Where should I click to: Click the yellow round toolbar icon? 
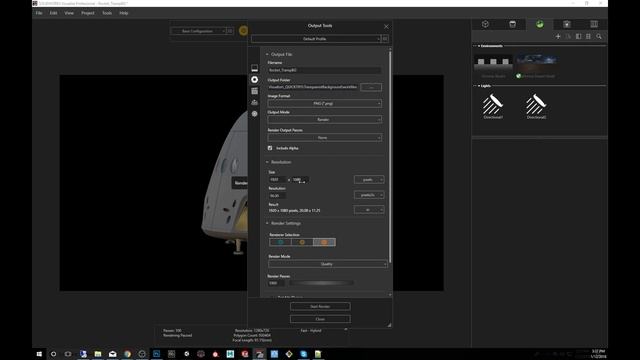[243, 31]
